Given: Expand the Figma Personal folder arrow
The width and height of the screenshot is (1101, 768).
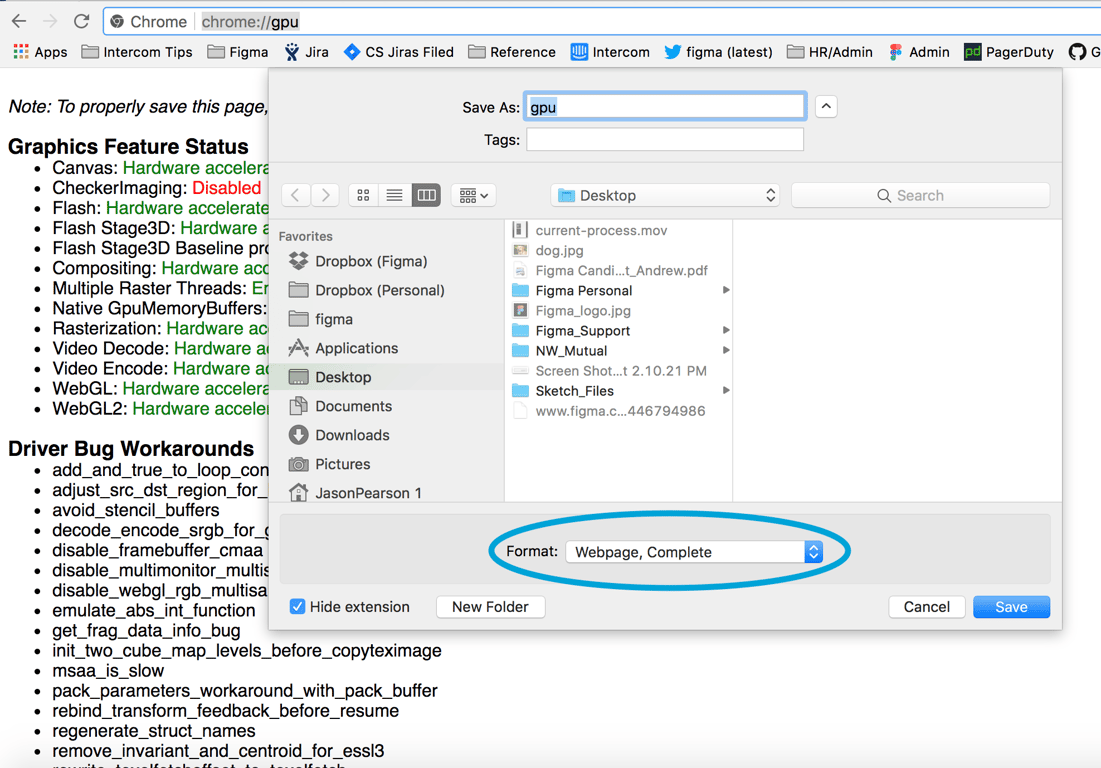Looking at the screenshot, I should tap(726, 291).
